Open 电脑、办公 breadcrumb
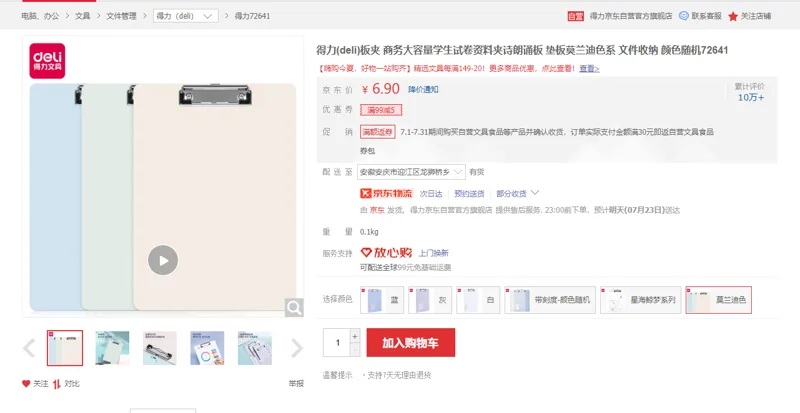The image size is (800, 413). point(40,16)
